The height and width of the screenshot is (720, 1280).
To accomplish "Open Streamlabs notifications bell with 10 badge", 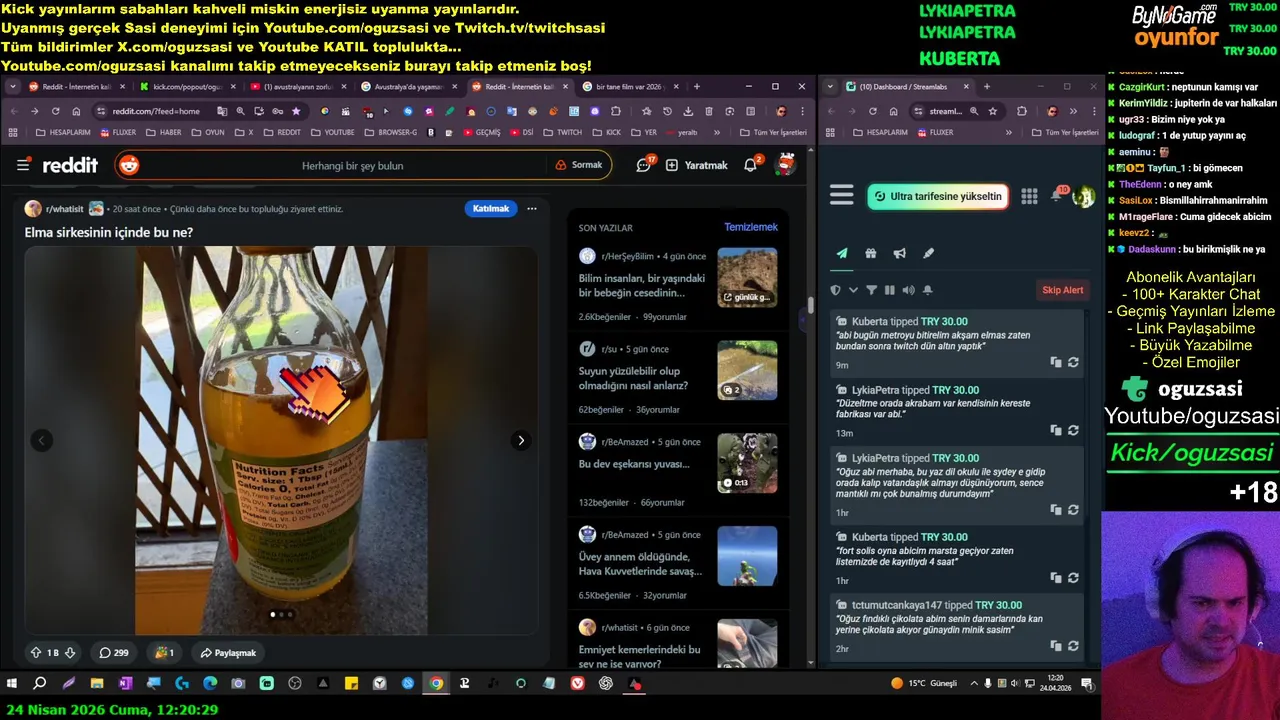I will pyautogui.click(x=1057, y=195).
